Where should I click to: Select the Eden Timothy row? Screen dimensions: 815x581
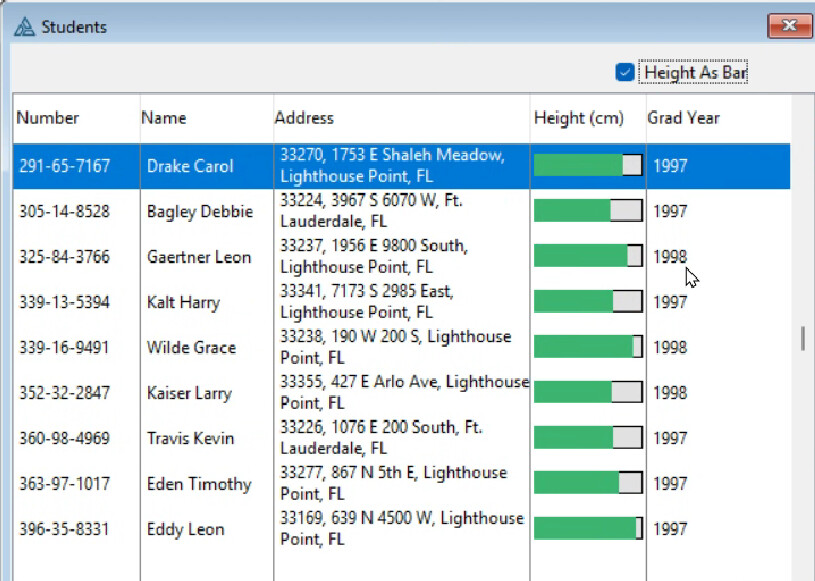click(199, 484)
